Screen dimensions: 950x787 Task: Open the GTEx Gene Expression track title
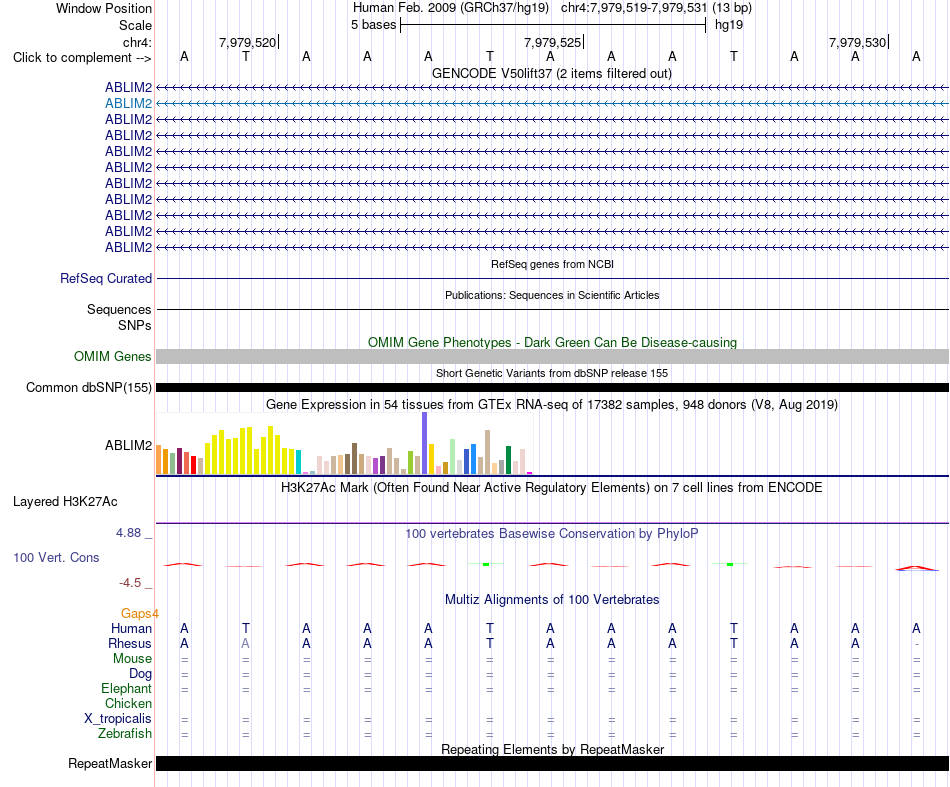pos(552,404)
